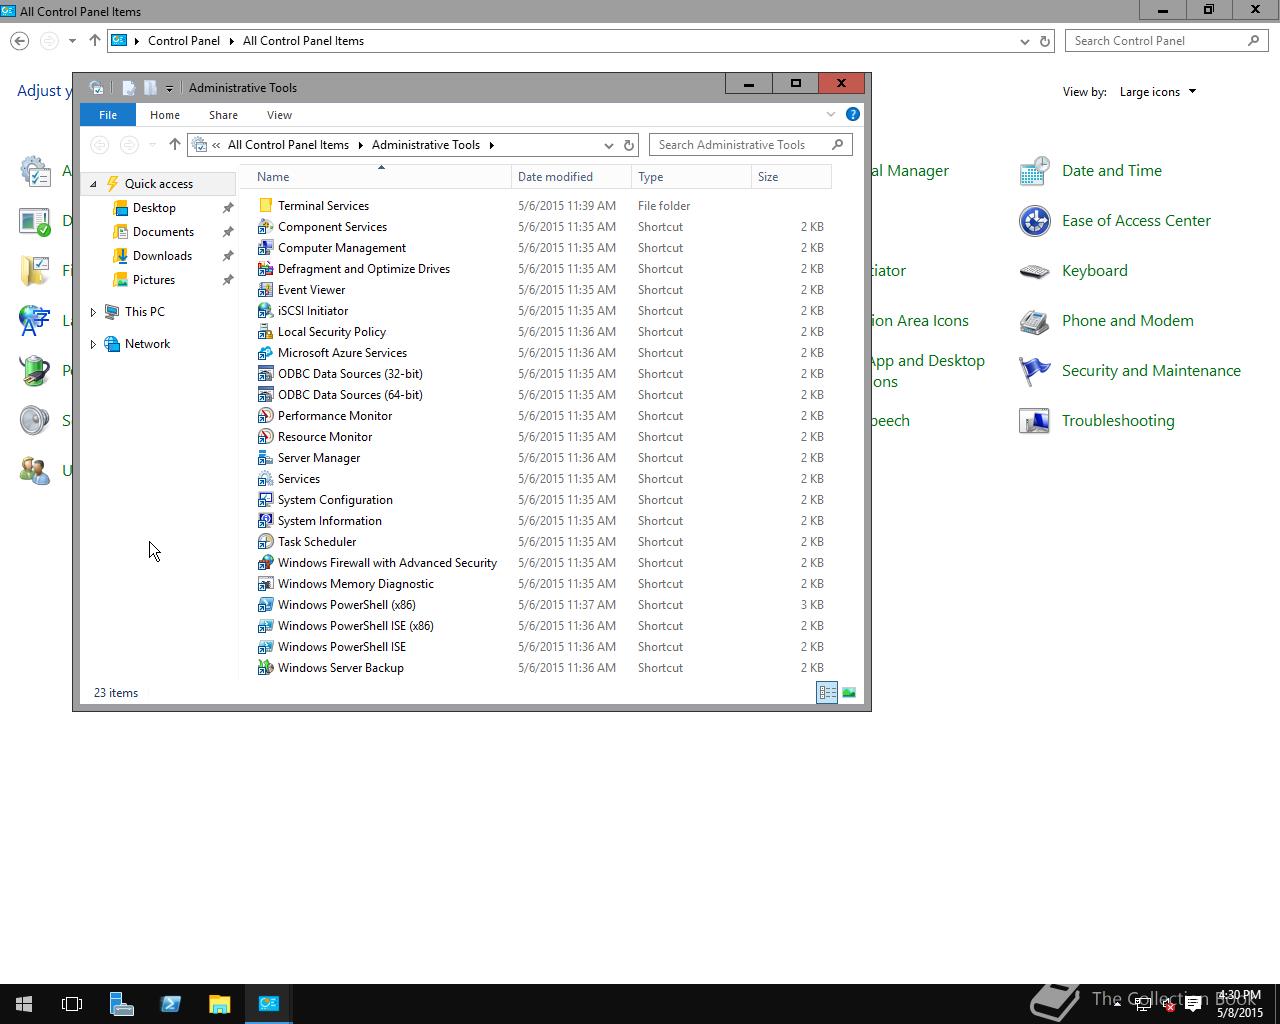
Task: Open the View by Large icons dropdown
Action: tap(1157, 92)
